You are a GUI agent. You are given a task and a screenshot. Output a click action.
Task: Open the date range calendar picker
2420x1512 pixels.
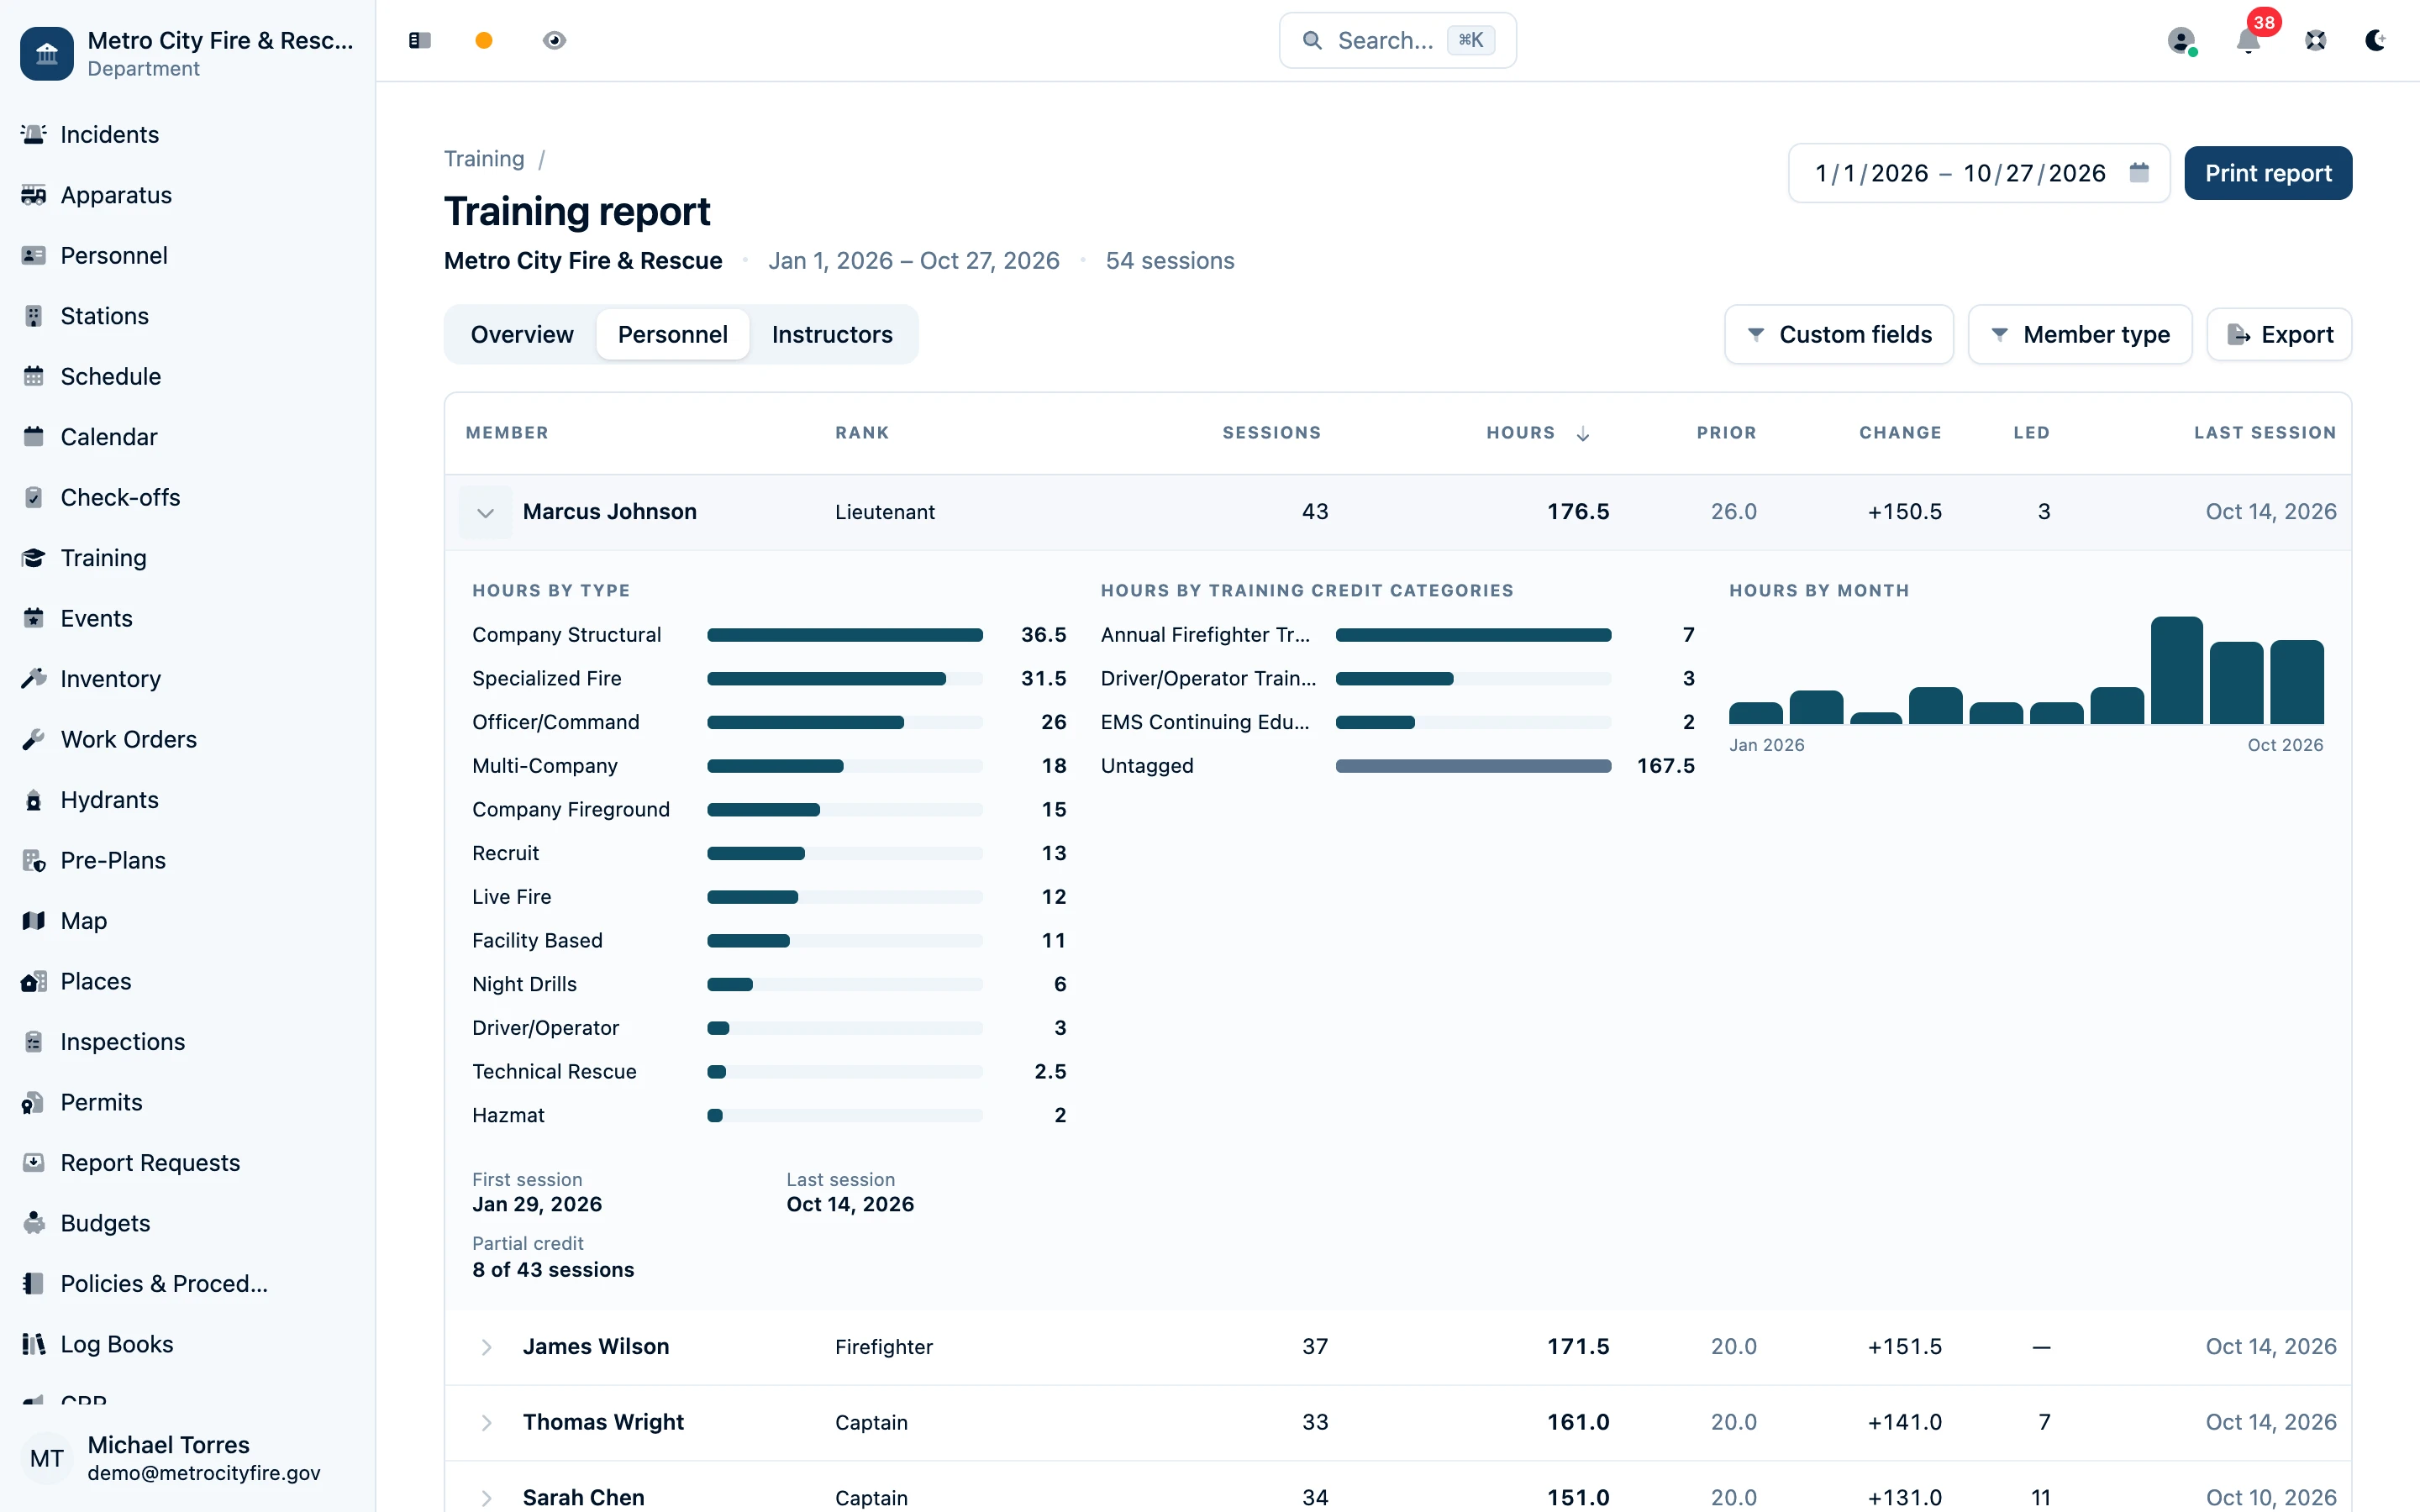pyautogui.click(x=2139, y=173)
